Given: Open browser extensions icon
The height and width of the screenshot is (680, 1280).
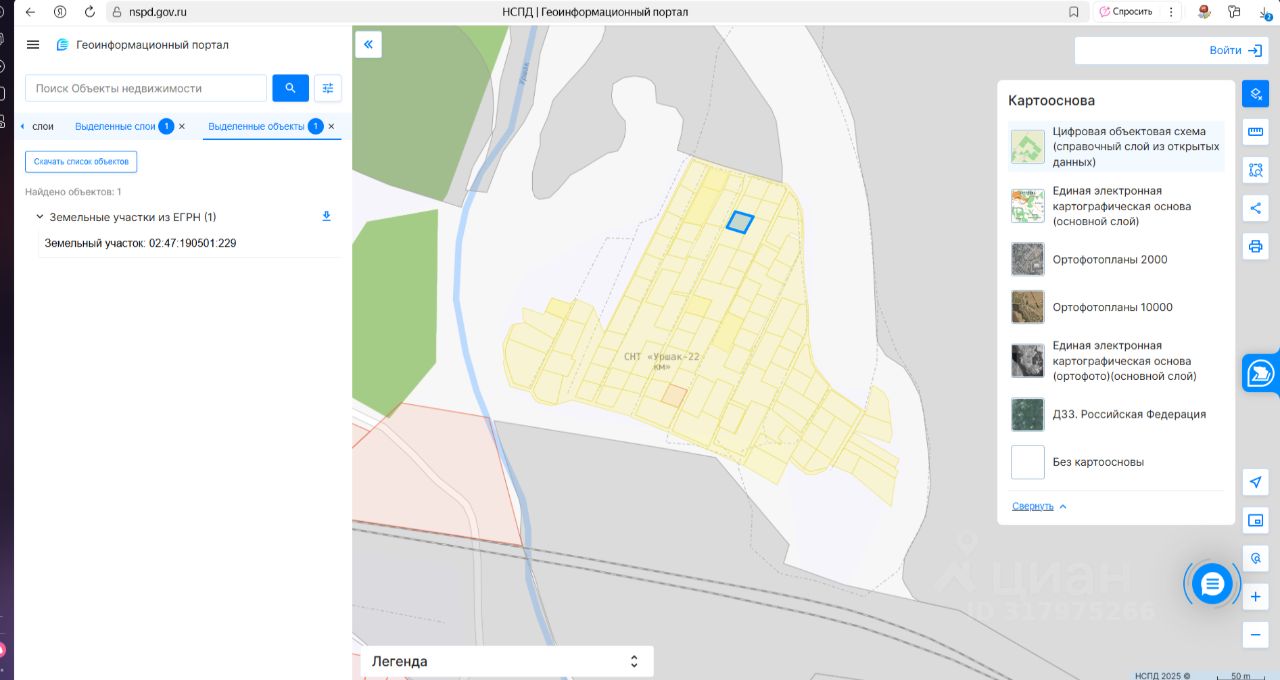Looking at the screenshot, I should [x=1234, y=12].
